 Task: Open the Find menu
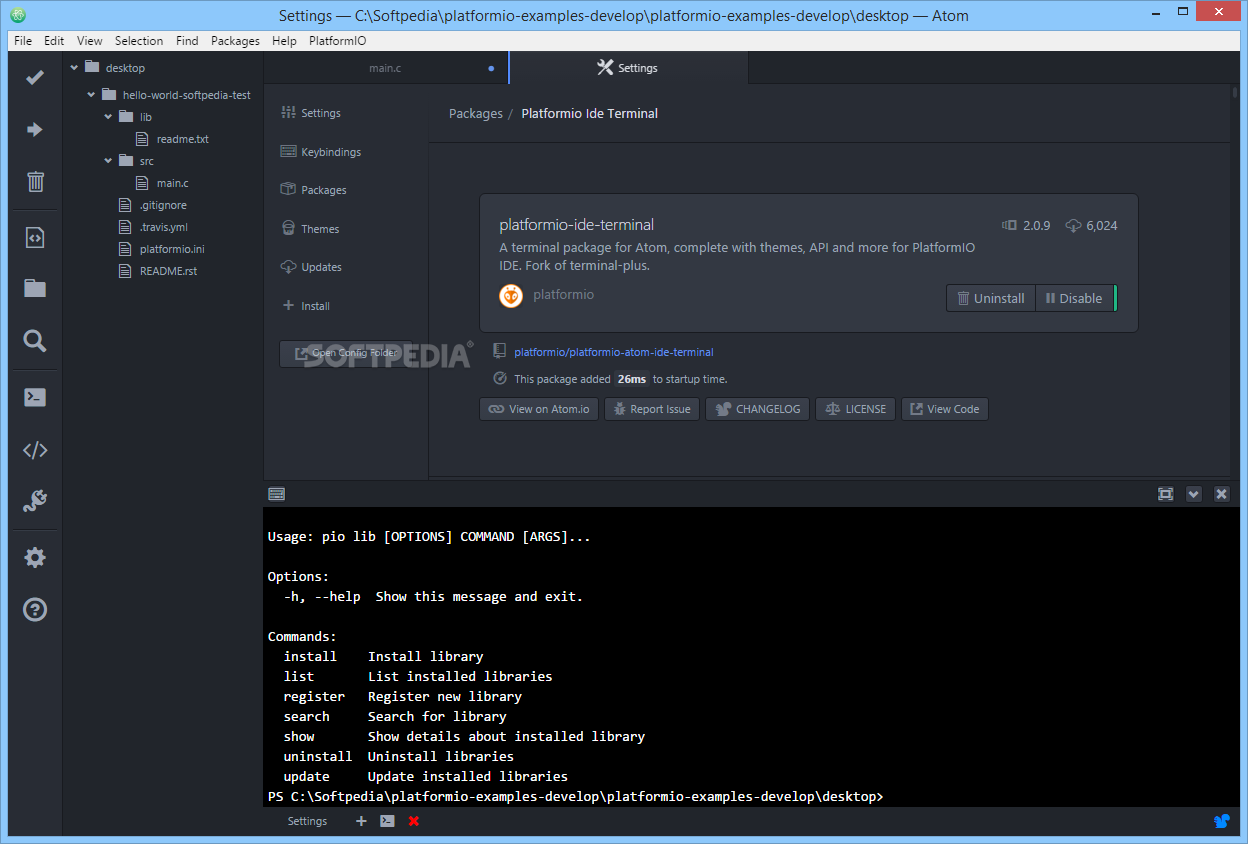tap(187, 41)
